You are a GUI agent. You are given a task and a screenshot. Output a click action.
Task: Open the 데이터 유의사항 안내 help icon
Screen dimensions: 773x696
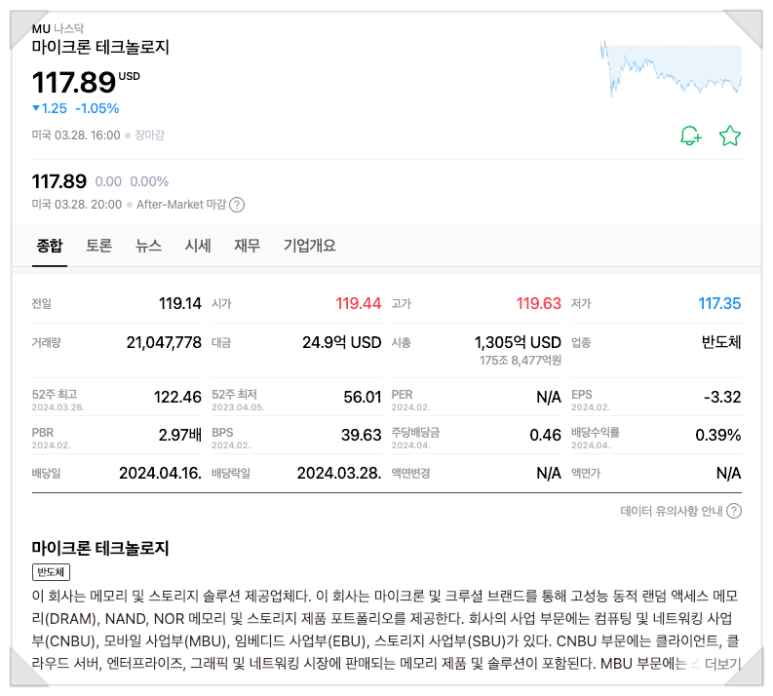(x=734, y=511)
